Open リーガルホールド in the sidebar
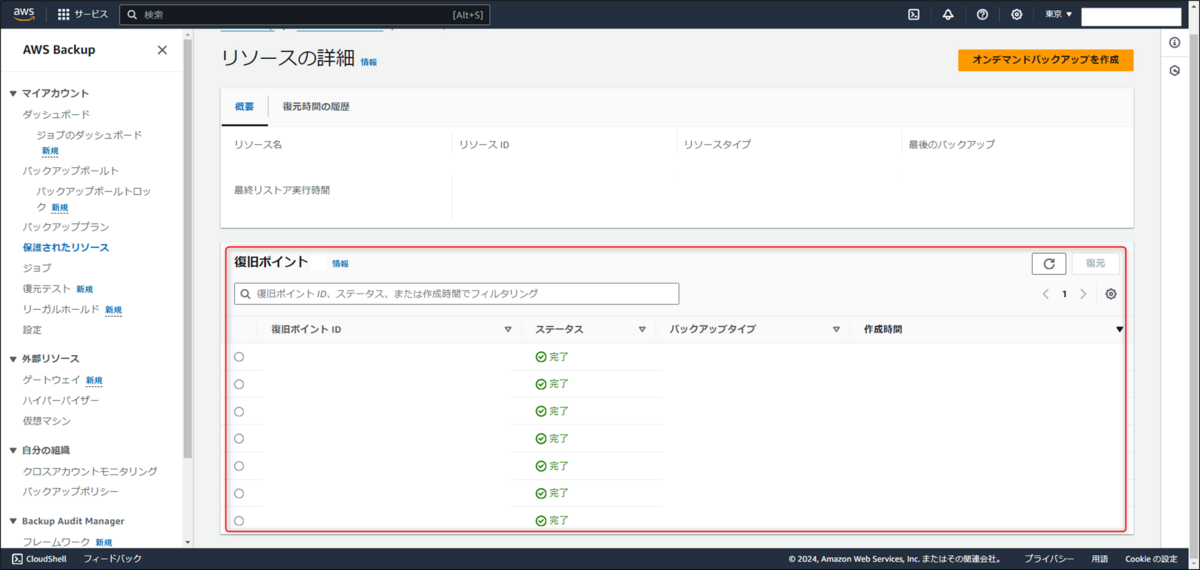Viewport: 1200px width, 570px height. 61,310
